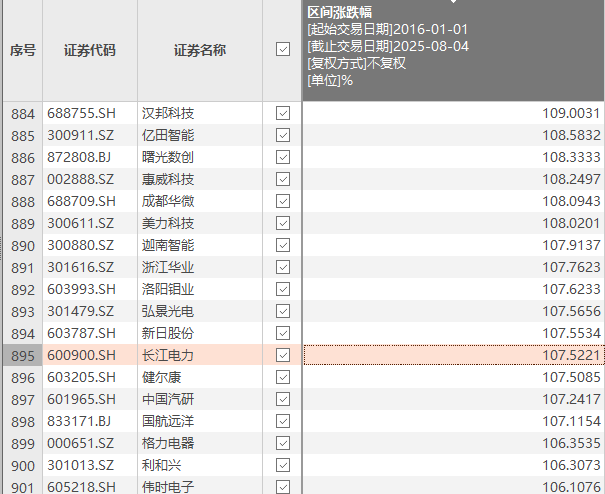The width and height of the screenshot is (605, 494).
Task: Select code cell 000651.SZ
Action: pyautogui.click(x=90, y=443)
